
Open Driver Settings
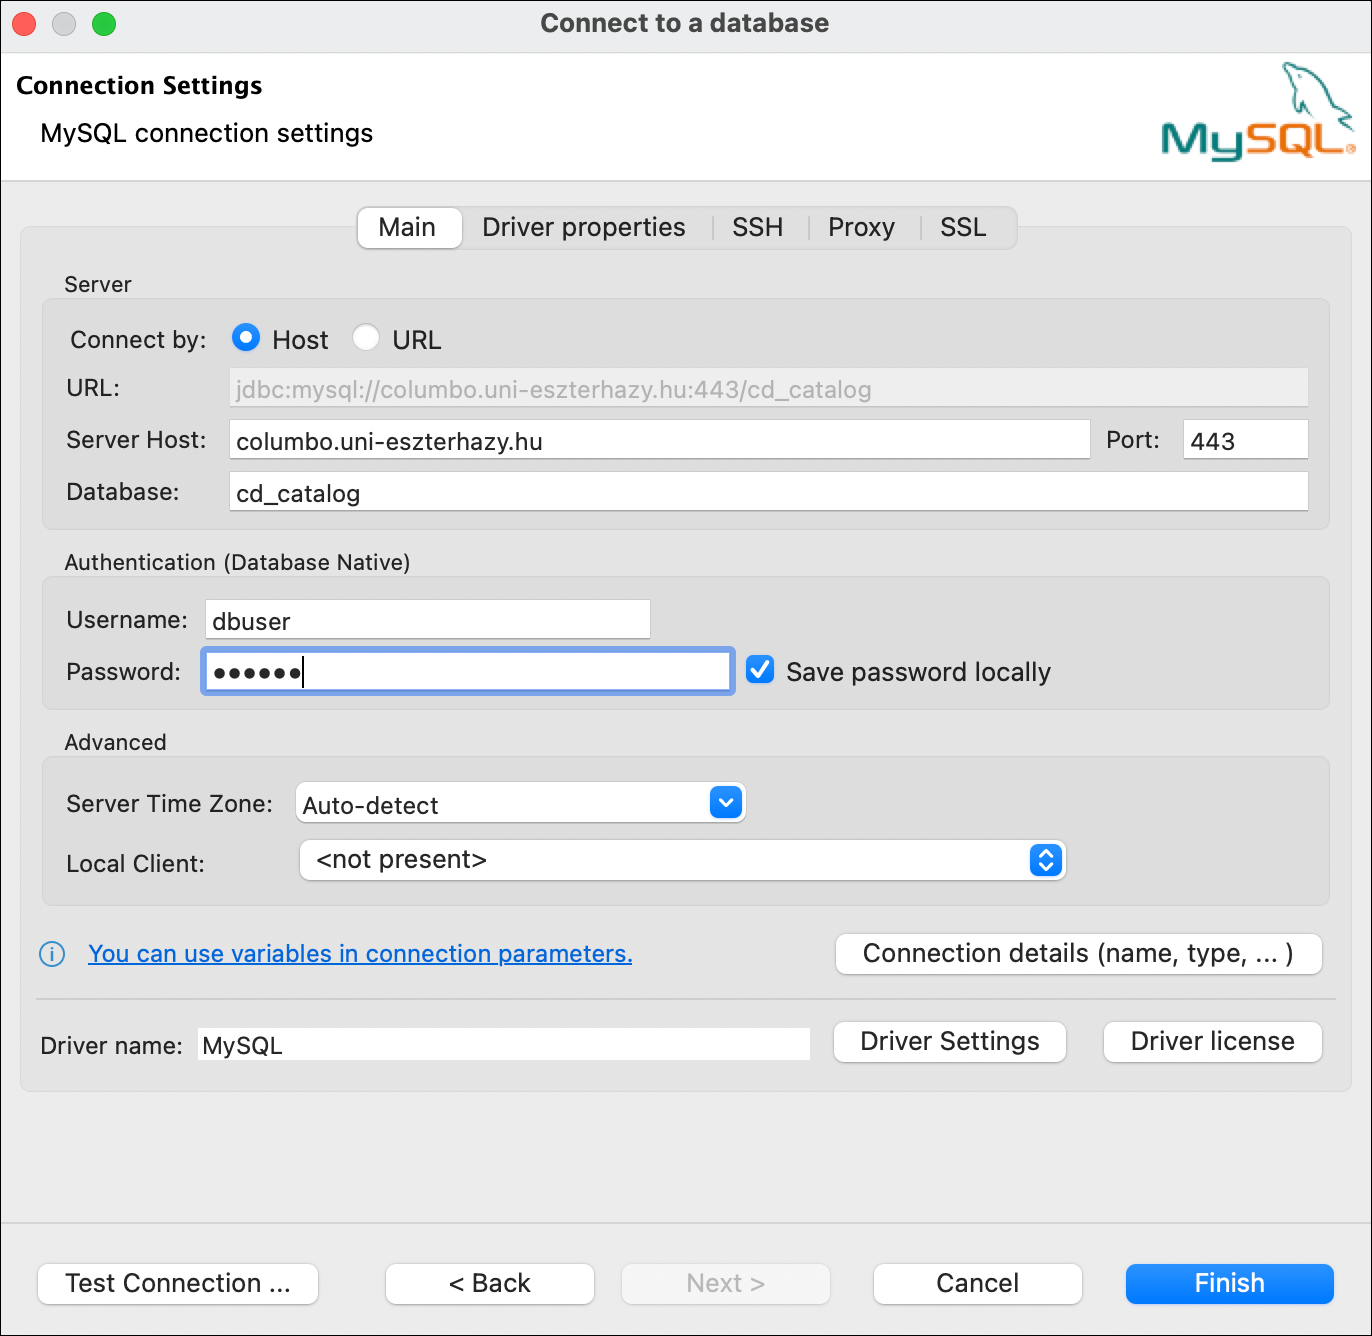(949, 1042)
